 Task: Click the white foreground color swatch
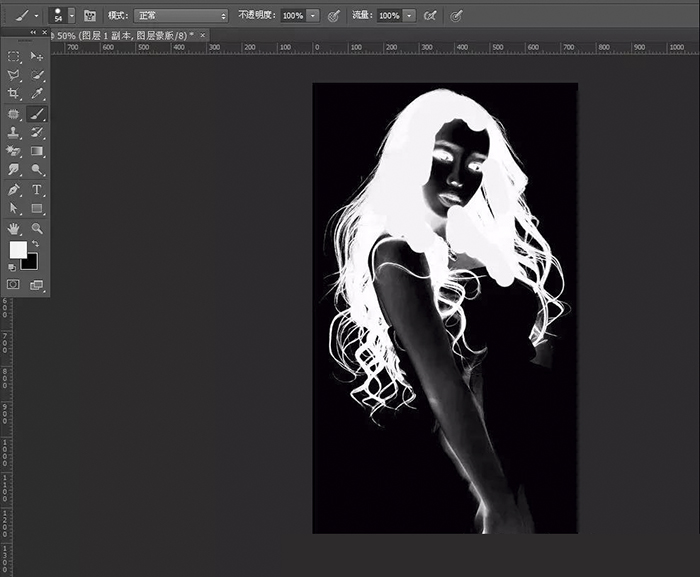point(17,250)
